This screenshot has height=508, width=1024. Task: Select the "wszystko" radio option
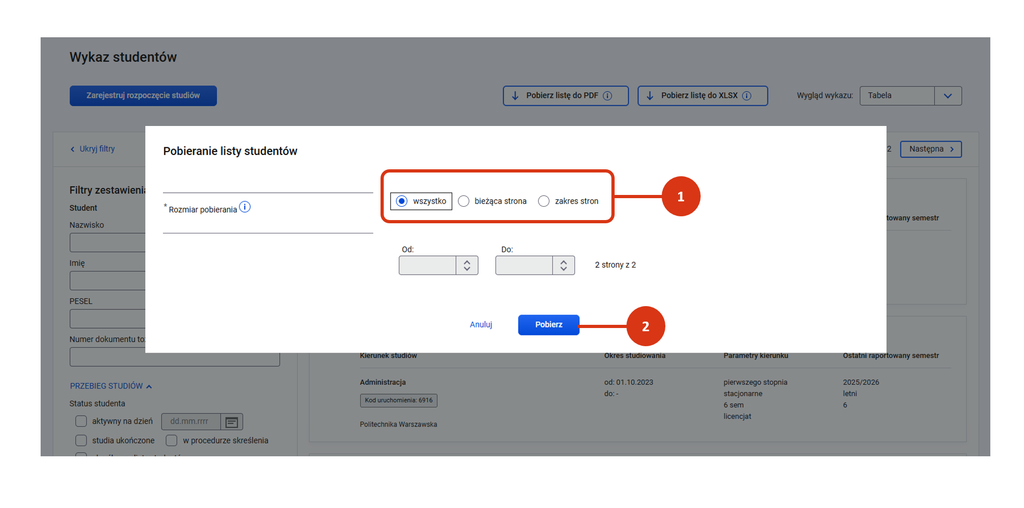click(x=402, y=201)
